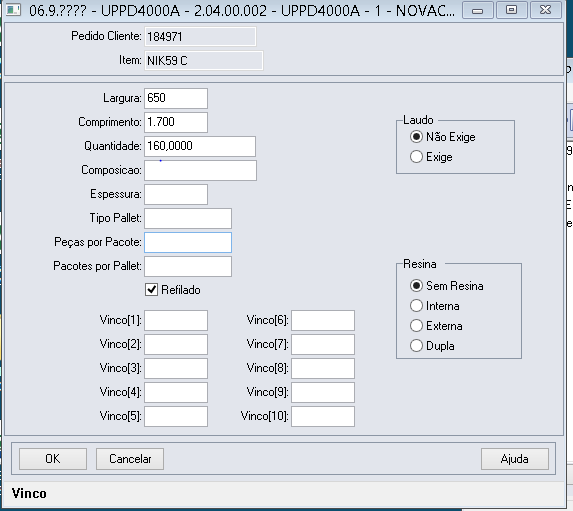The width and height of the screenshot is (573, 511).
Task: Click the Cancelar button
Action: 130,459
